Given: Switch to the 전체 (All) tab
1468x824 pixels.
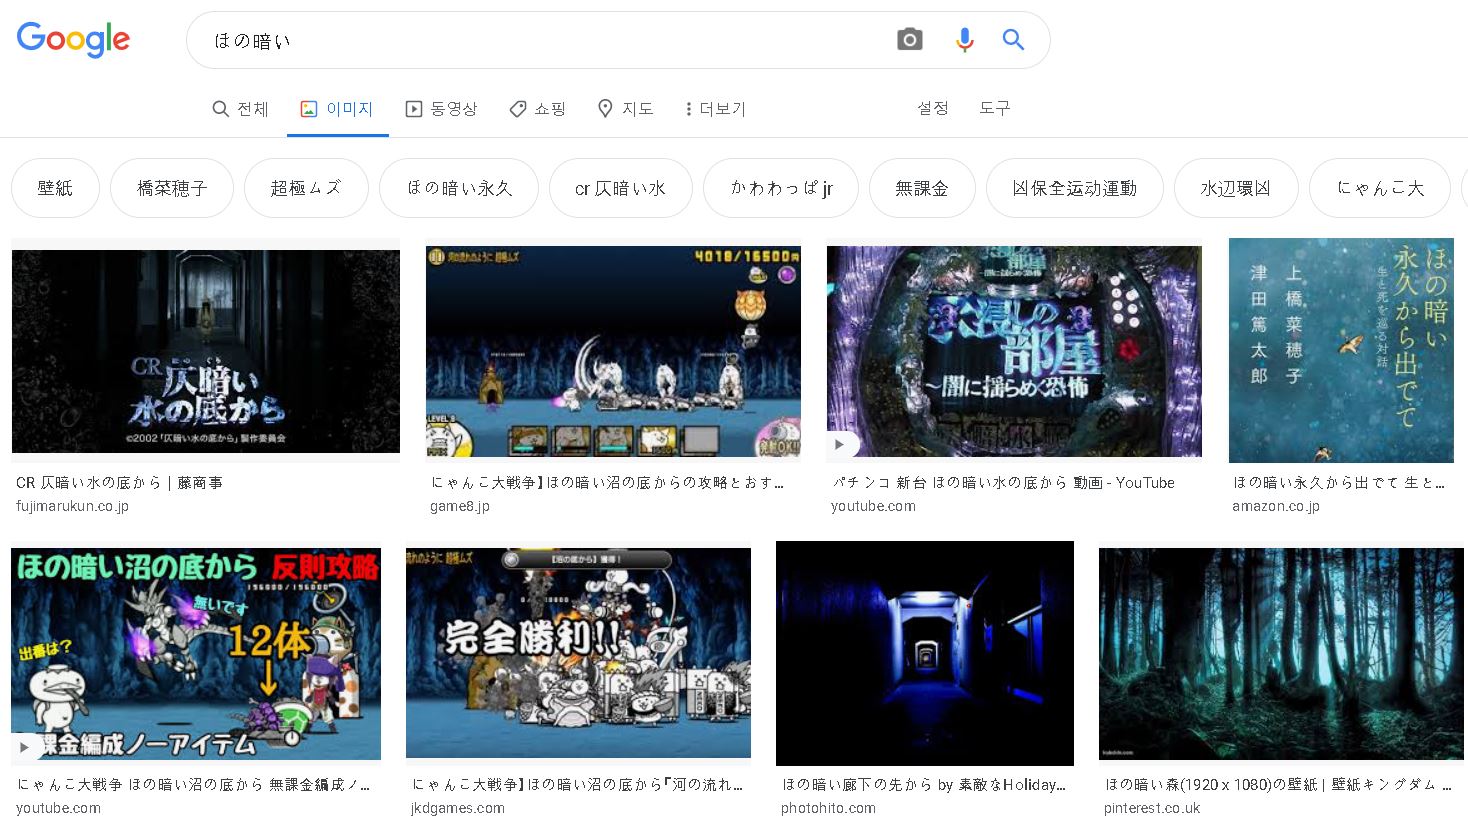Looking at the screenshot, I should point(241,109).
